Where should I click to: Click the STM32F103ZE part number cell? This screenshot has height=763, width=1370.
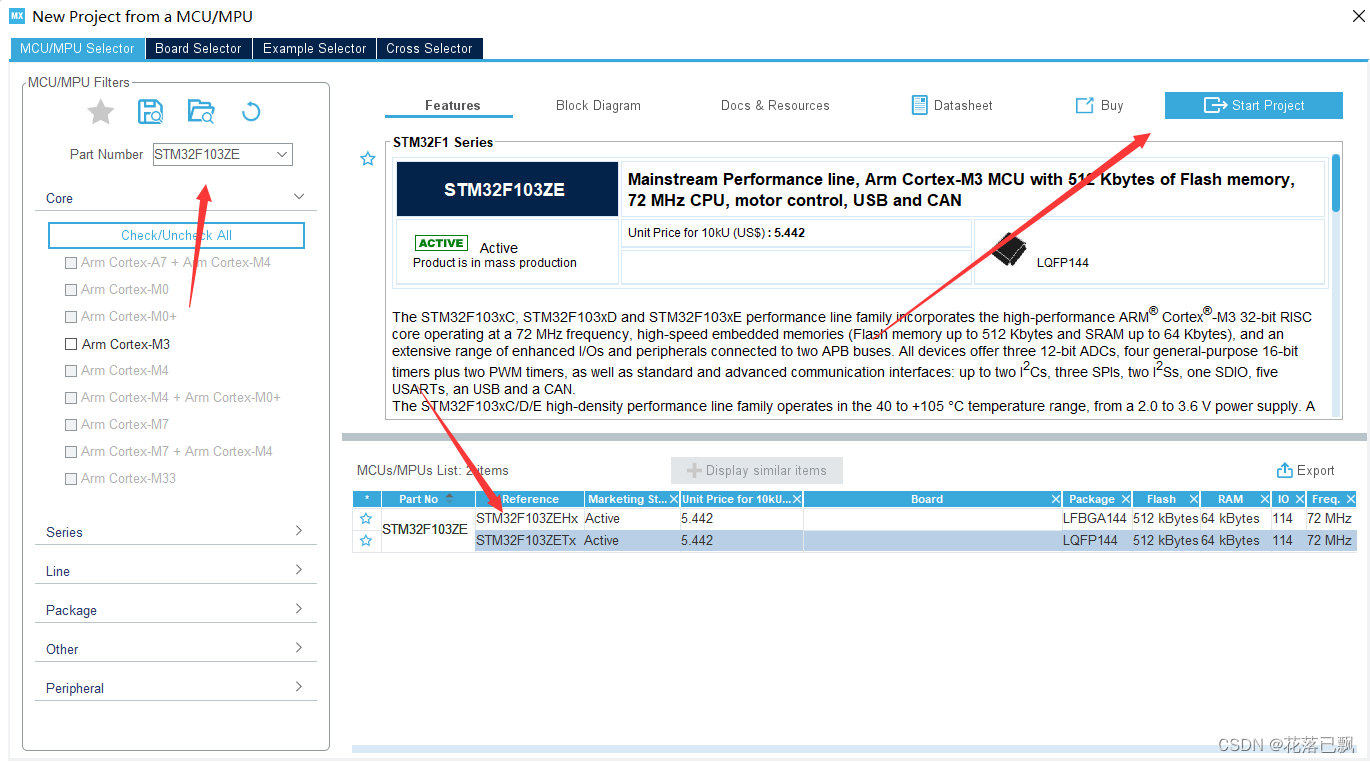[426, 530]
